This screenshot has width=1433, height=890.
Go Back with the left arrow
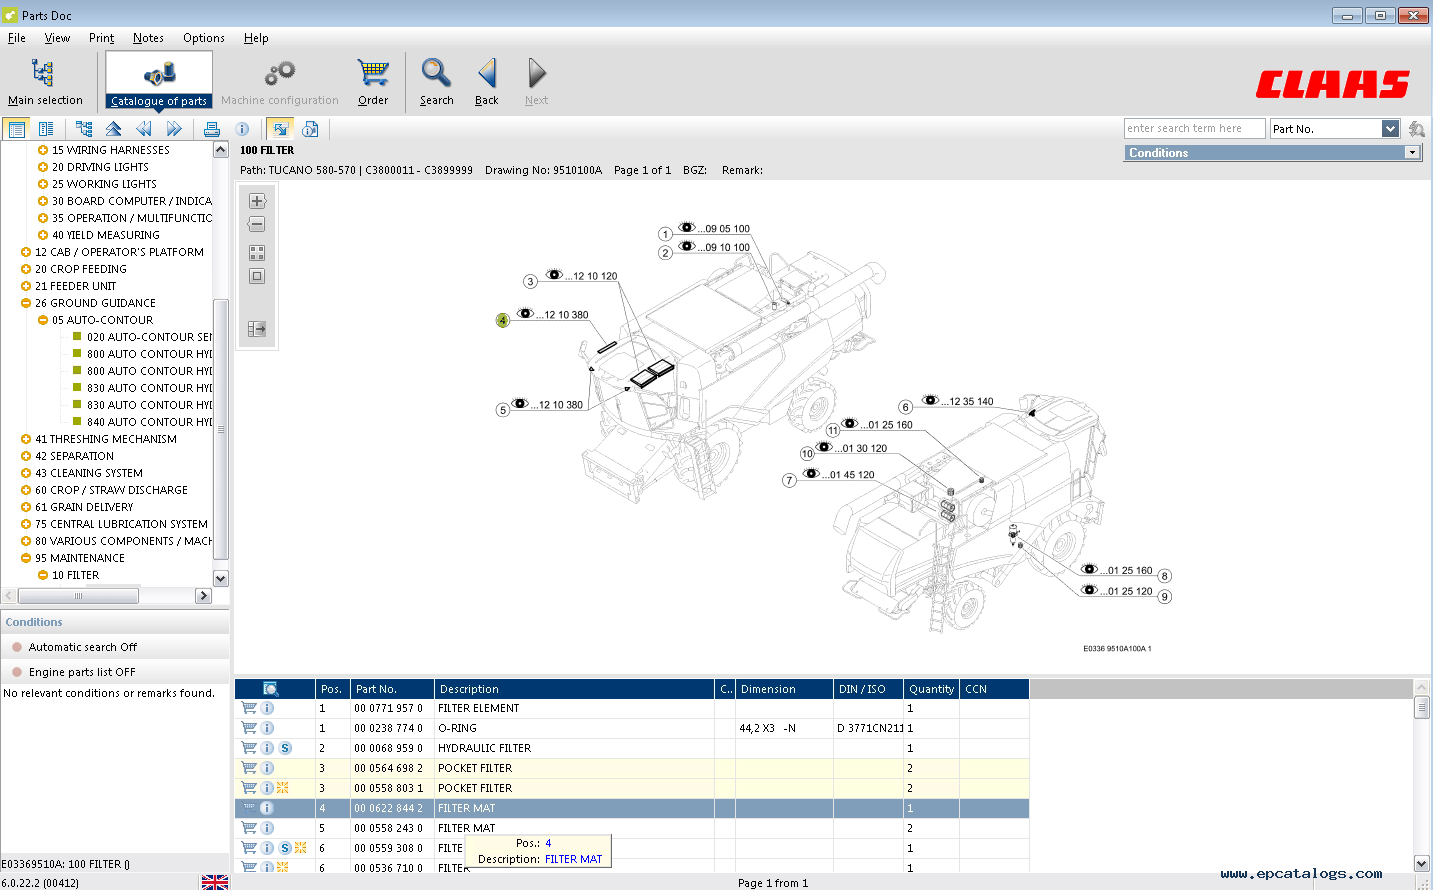point(487,81)
